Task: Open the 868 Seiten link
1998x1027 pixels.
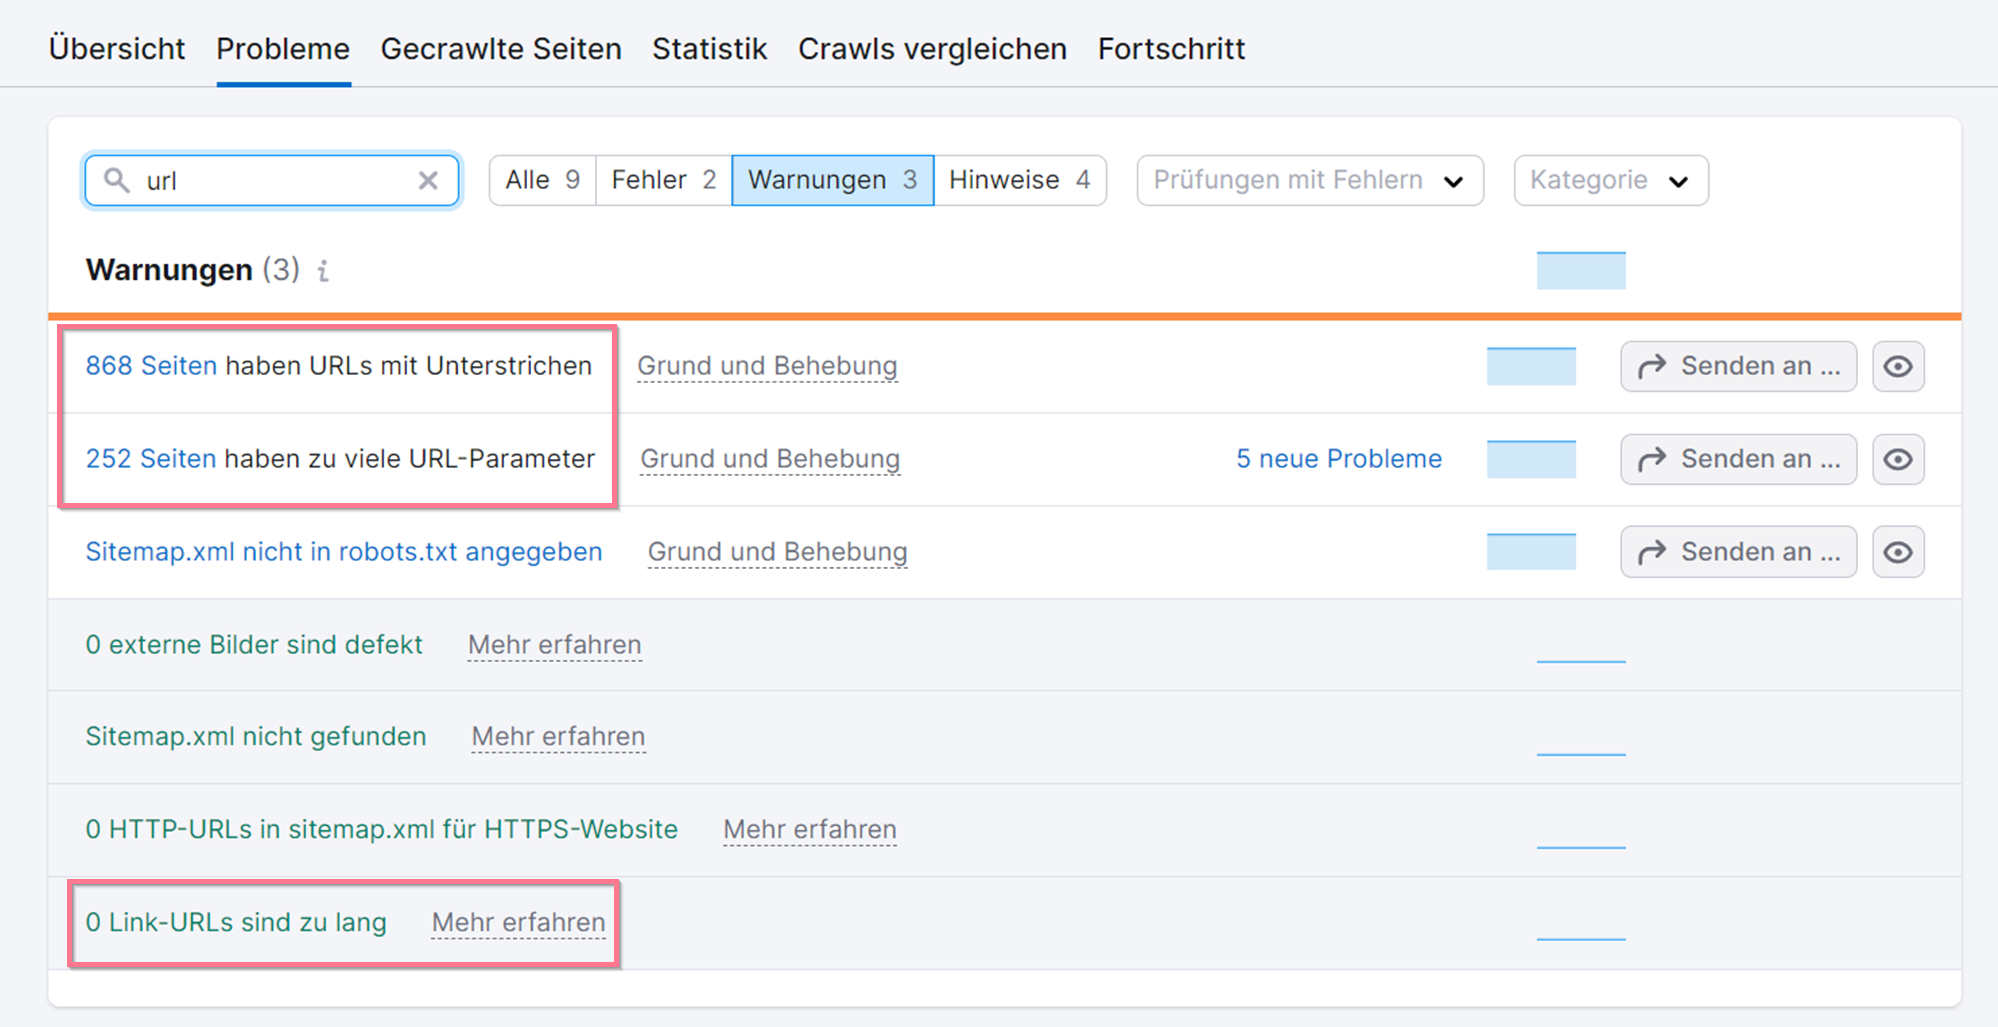Action: click(151, 366)
